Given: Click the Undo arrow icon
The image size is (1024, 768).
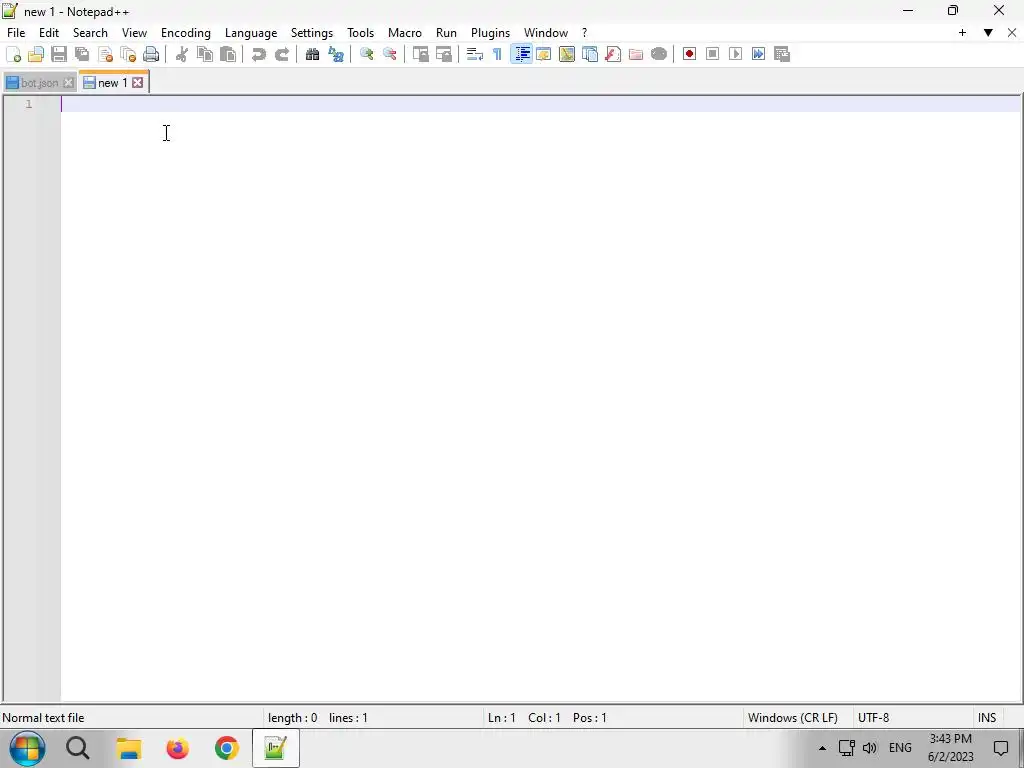Looking at the screenshot, I should coord(259,54).
